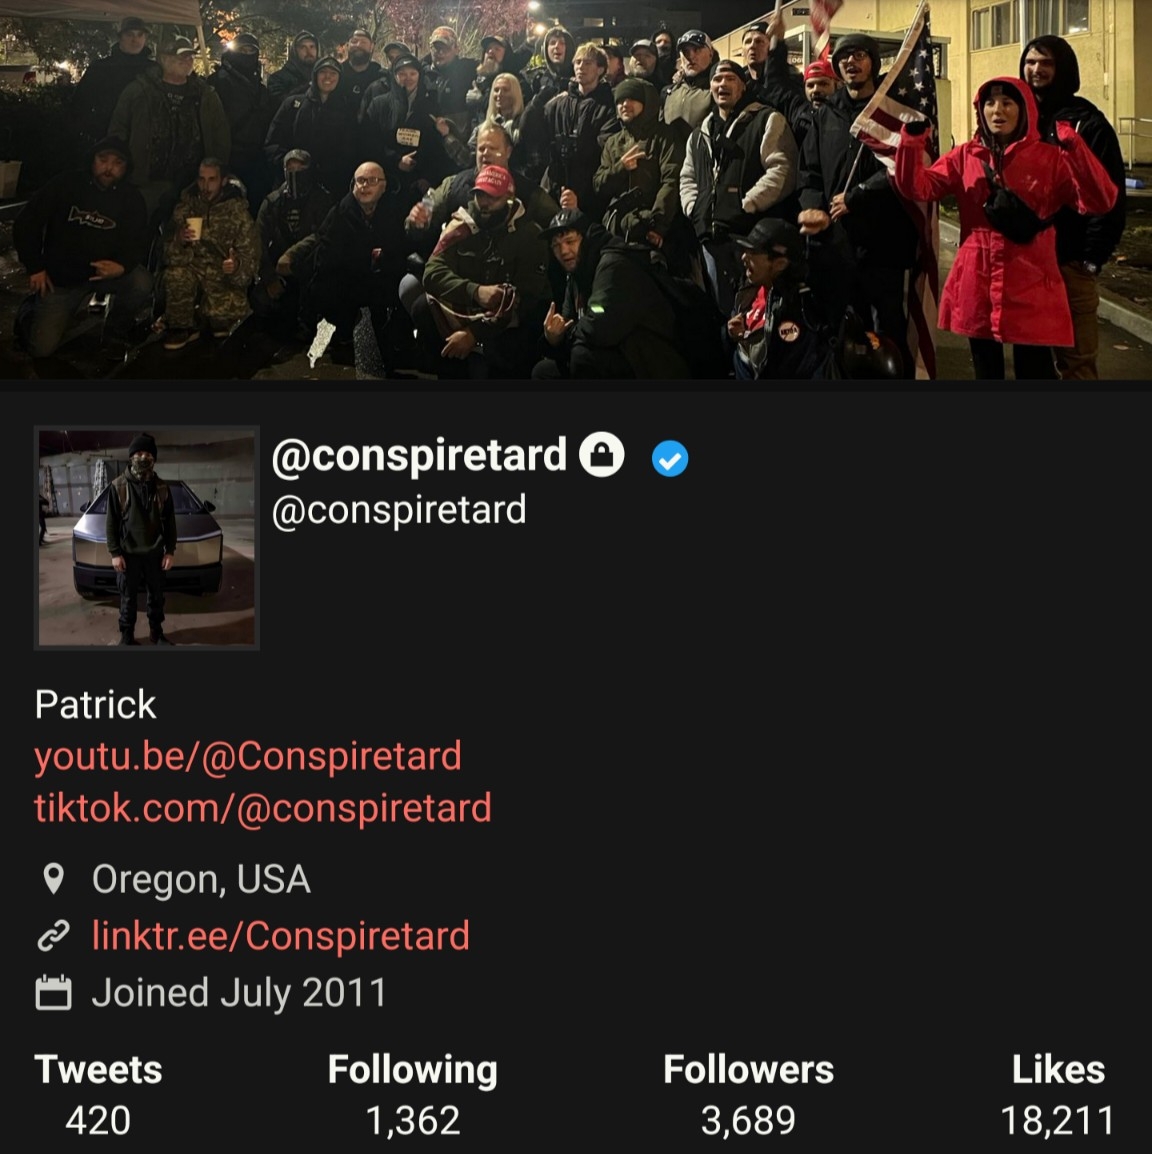
Task: Click the Oregon, USA location text
Action: [201, 879]
